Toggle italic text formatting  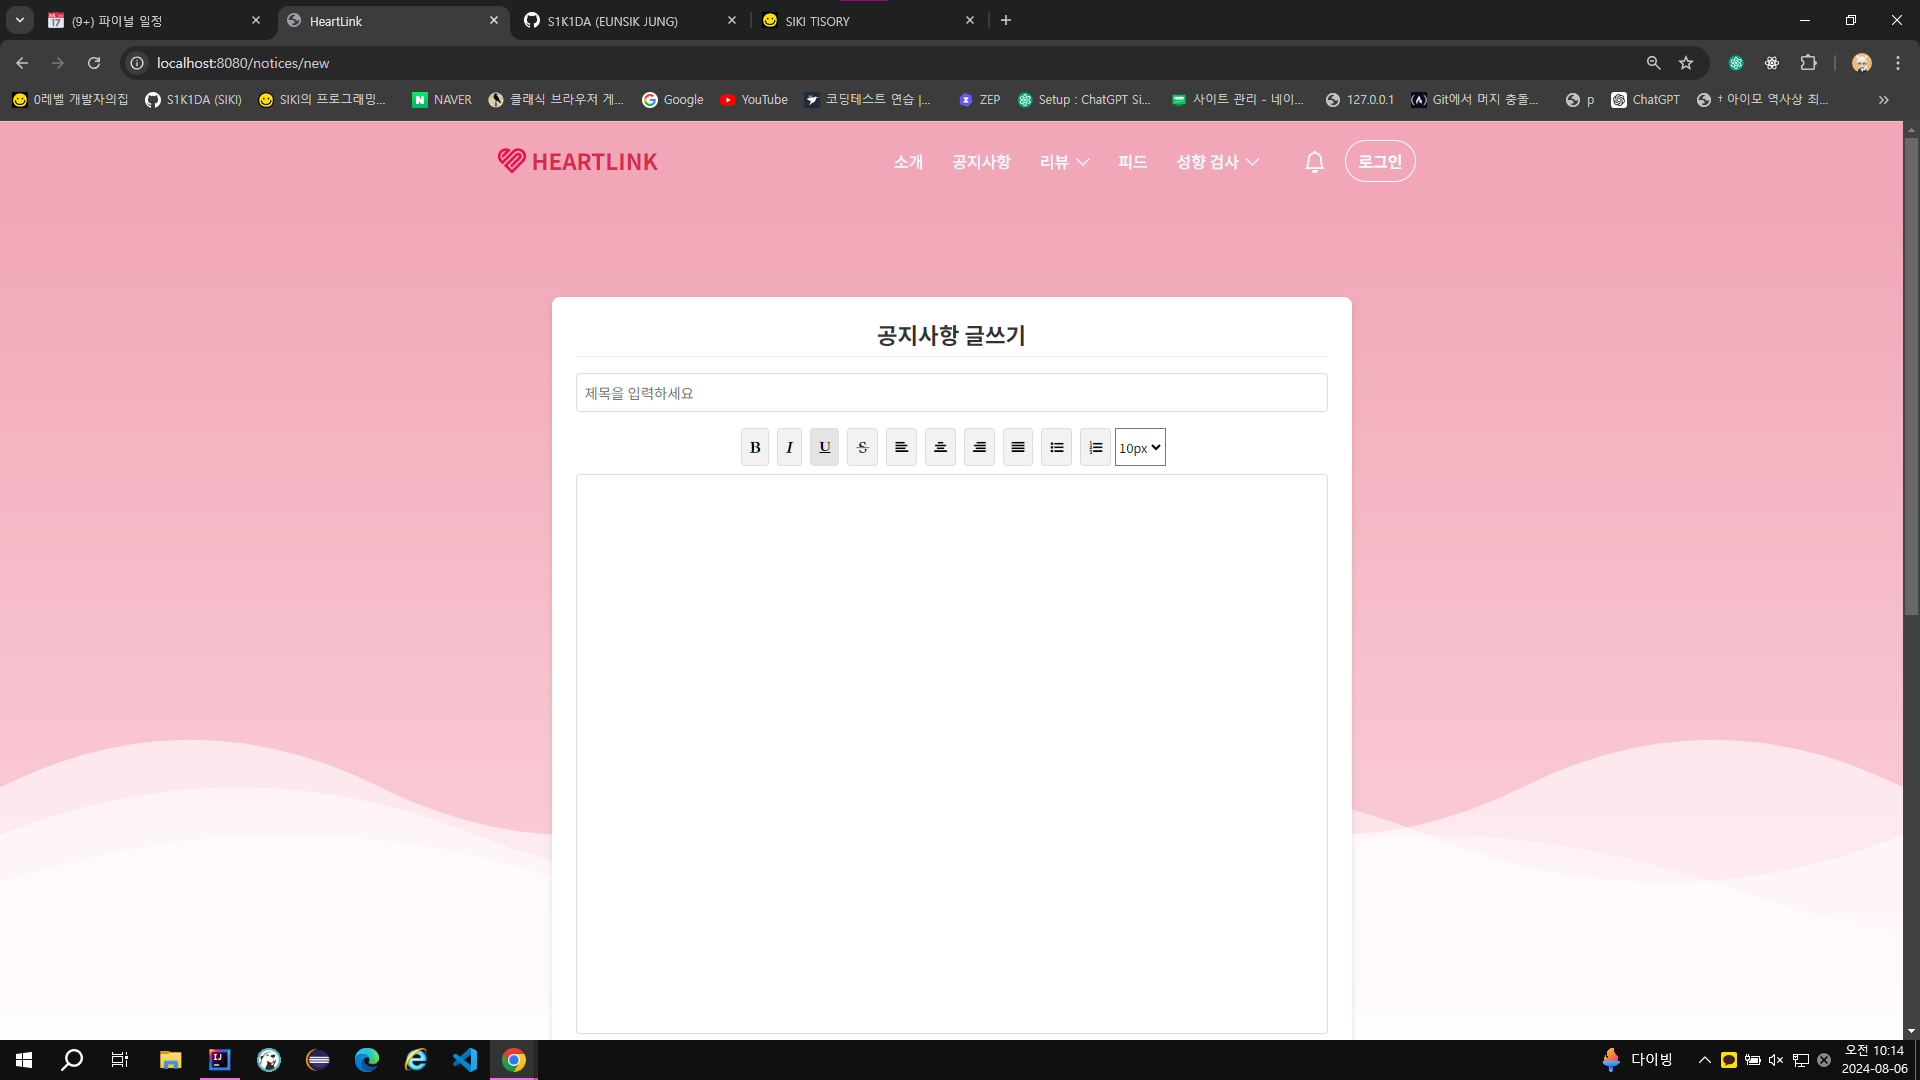789,447
